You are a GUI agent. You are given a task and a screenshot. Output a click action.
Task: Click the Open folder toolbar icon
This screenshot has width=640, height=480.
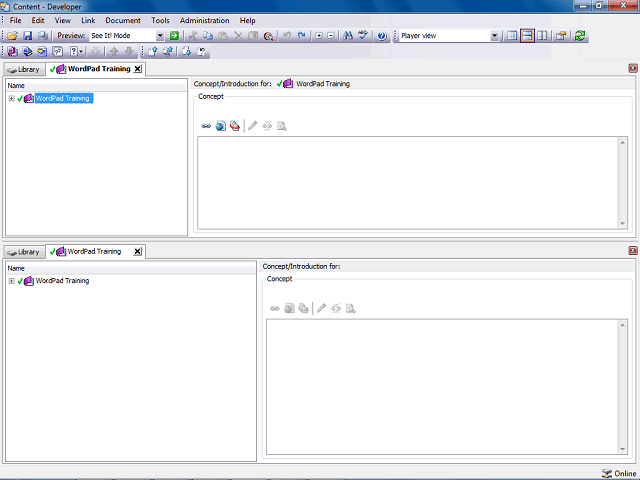[12, 36]
